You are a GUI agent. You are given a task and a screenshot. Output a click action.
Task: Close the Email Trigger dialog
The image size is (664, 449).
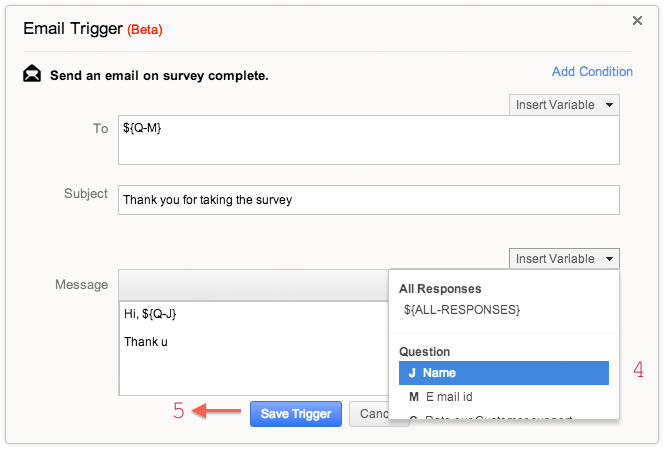click(637, 19)
